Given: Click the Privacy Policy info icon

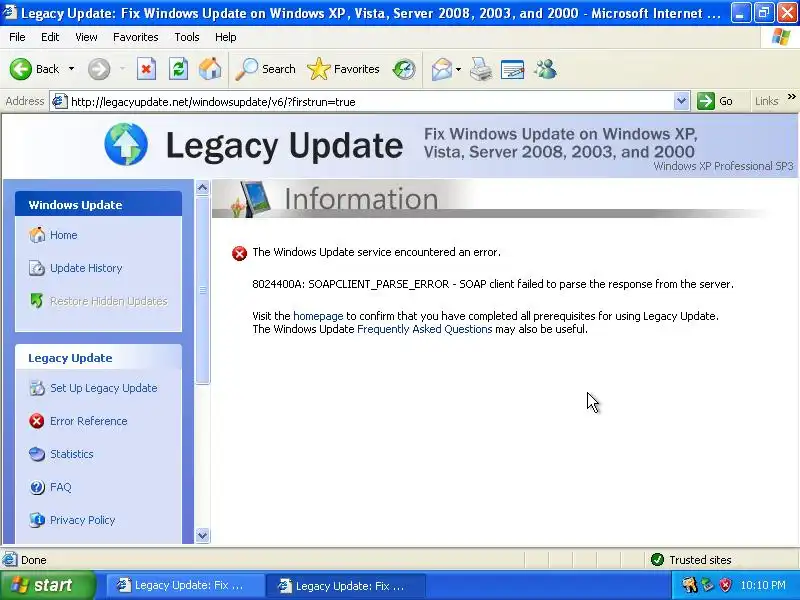Looking at the screenshot, I should 37,520.
